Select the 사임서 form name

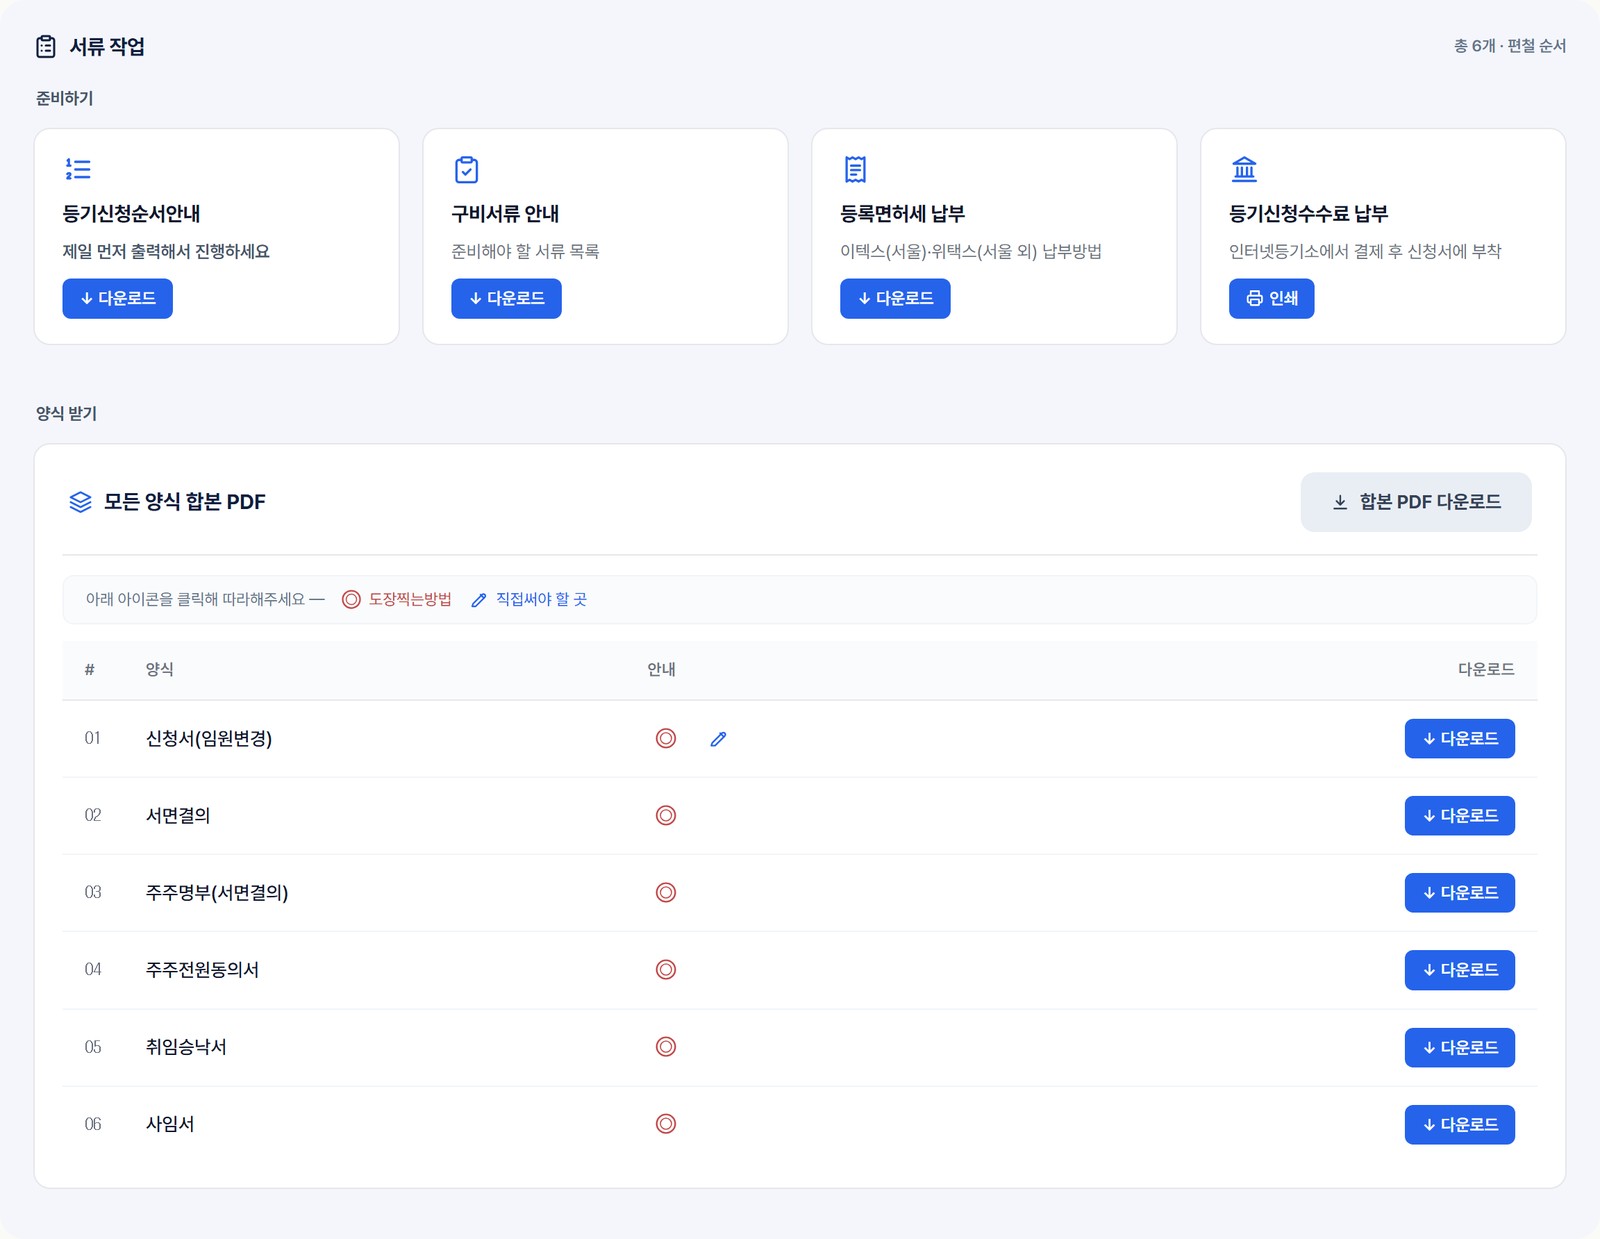click(170, 1123)
